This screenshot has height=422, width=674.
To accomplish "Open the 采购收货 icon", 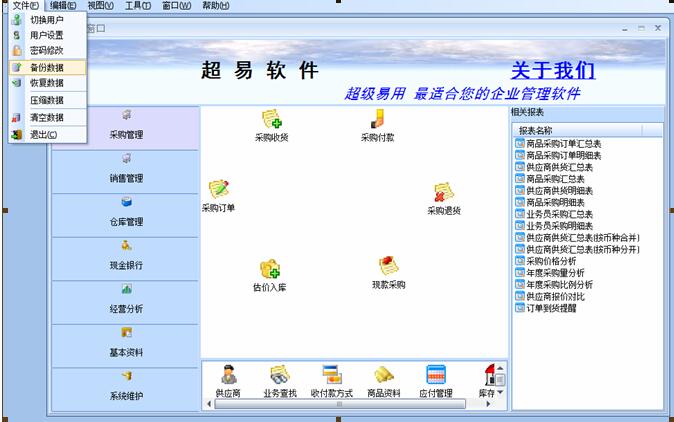I will [272, 120].
